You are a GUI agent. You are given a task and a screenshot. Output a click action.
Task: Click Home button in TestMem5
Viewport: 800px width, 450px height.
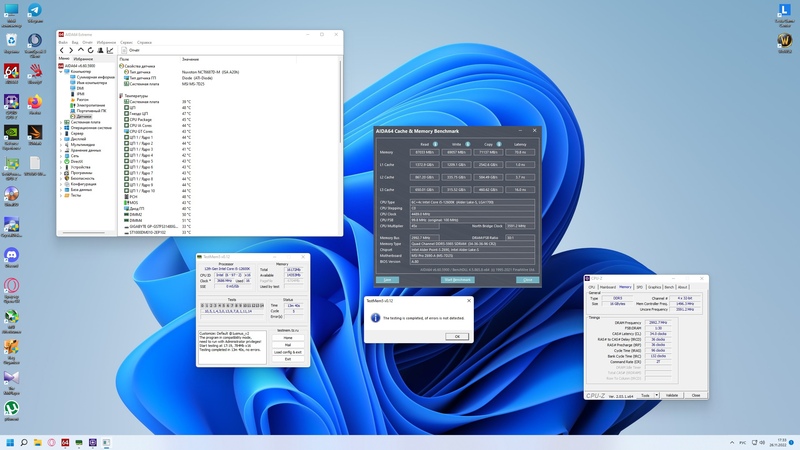coord(288,338)
